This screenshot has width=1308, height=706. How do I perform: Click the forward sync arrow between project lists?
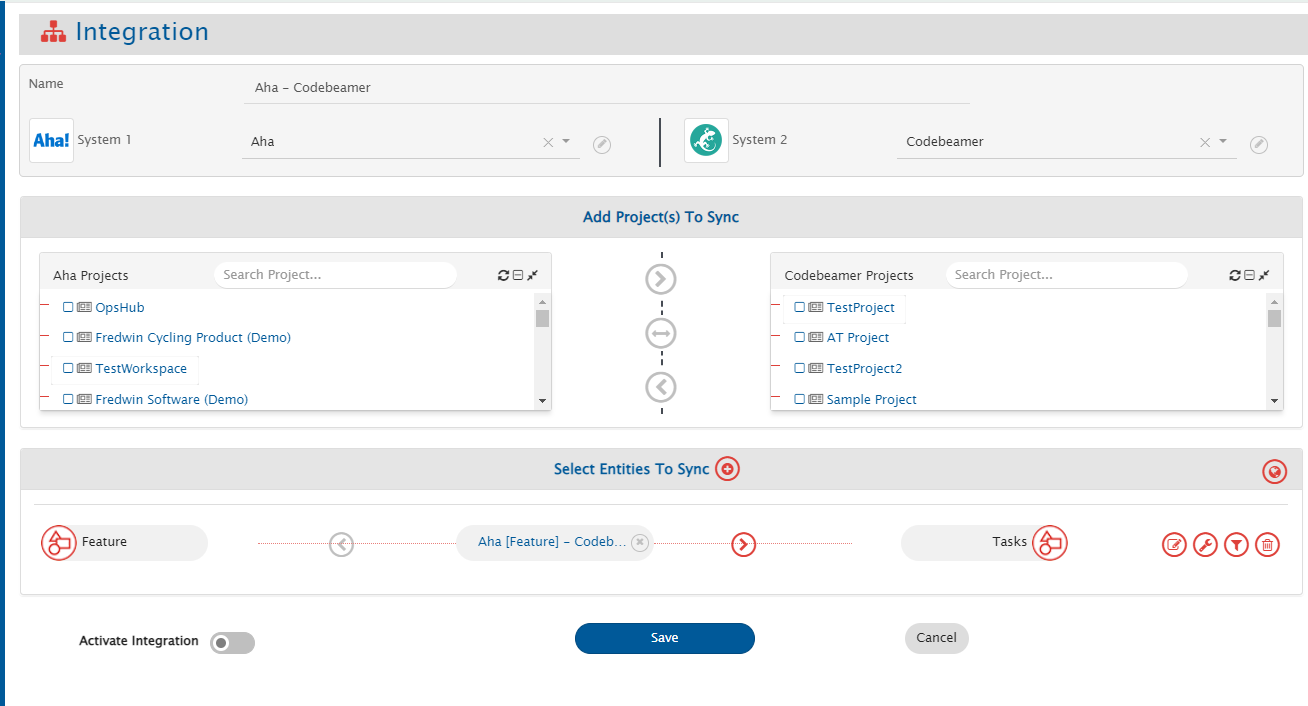(661, 280)
